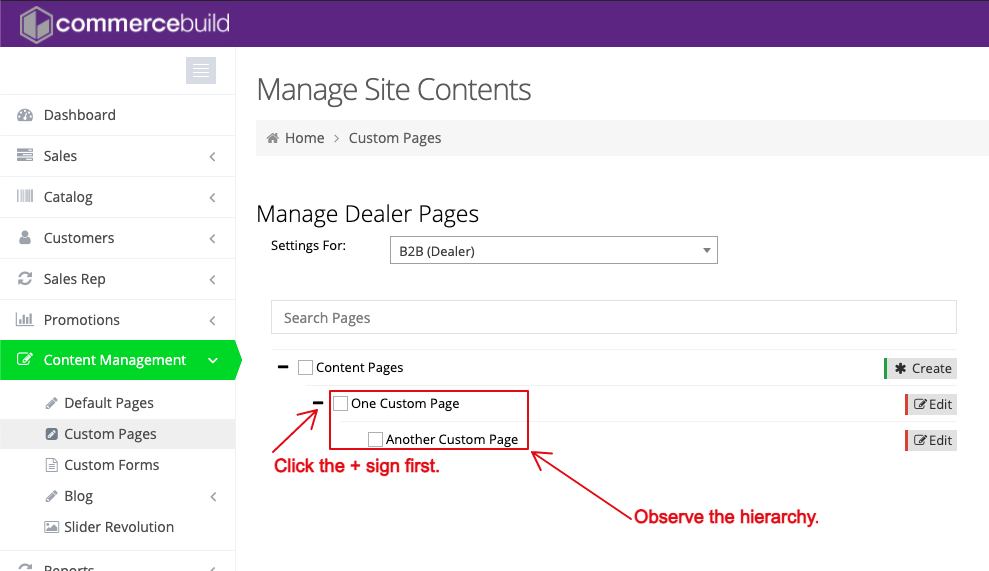Select Default Pages in sidebar
The height and width of the screenshot is (571, 989).
108,403
